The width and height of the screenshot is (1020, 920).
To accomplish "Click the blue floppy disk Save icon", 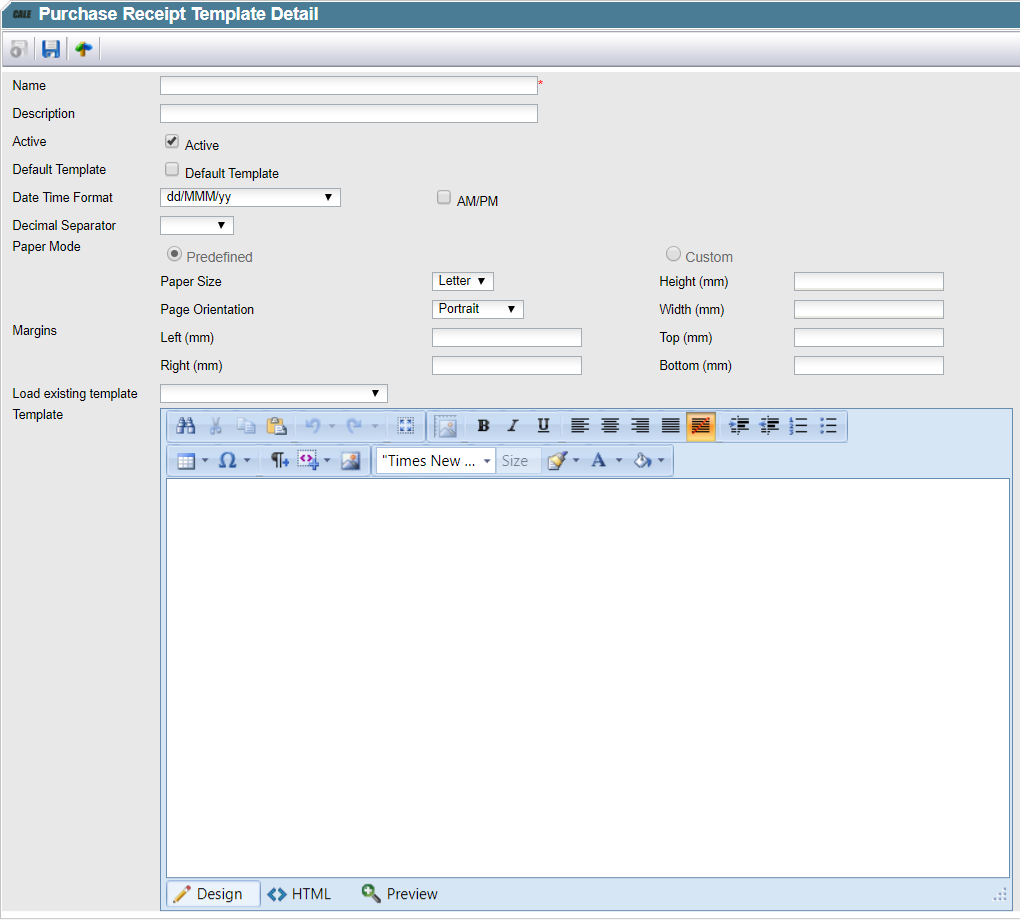I will tap(51, 49).
